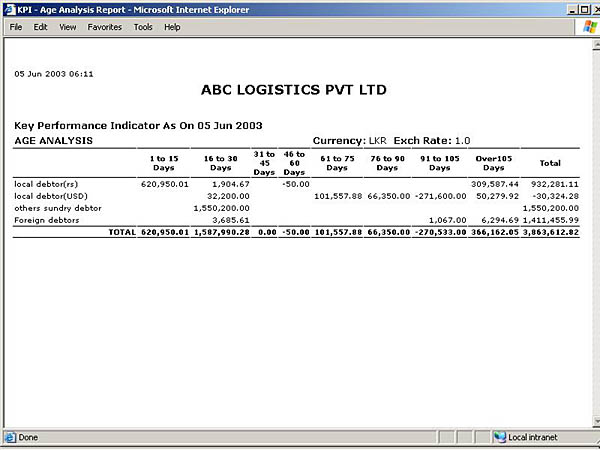Click the others sundry debtor row label

[58, 208]
